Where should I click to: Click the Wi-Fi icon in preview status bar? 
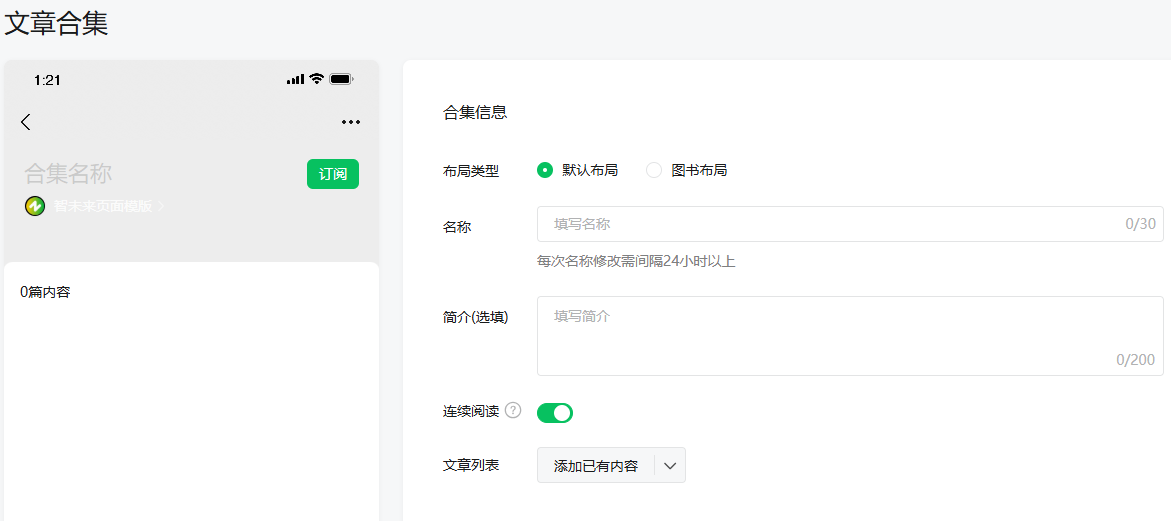317,79
